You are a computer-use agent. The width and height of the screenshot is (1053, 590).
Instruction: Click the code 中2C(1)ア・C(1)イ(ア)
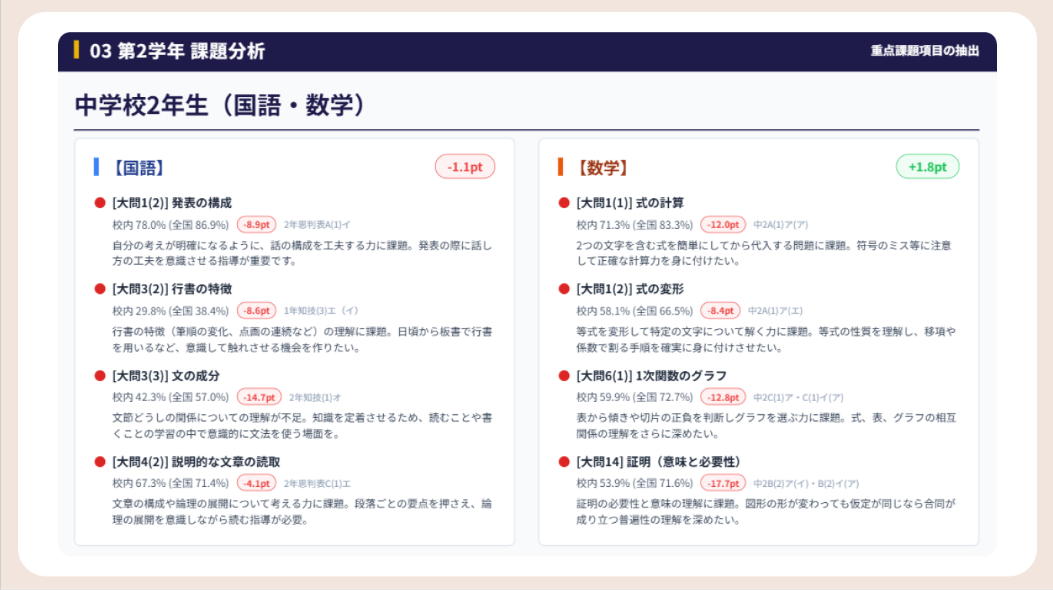[798, 397]
